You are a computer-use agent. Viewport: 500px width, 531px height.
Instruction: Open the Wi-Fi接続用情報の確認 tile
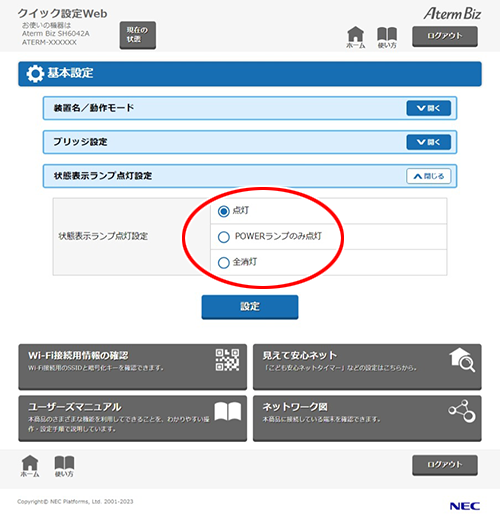tap(132, 367)
